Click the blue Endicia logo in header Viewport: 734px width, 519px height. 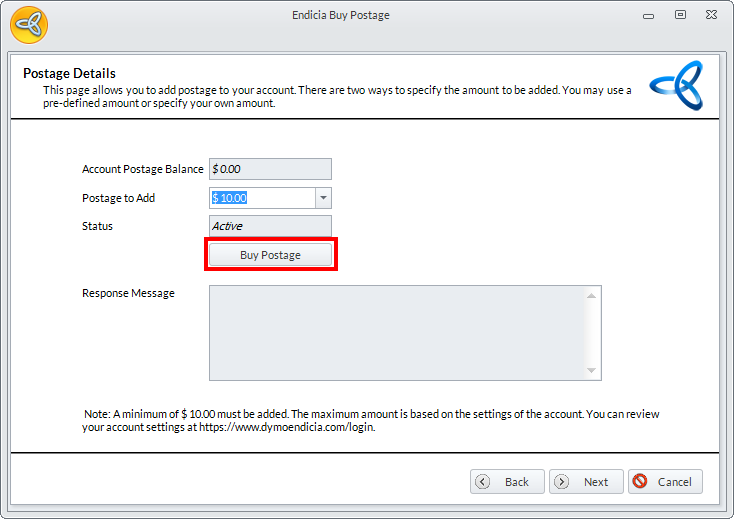click(x=676, y=86)
